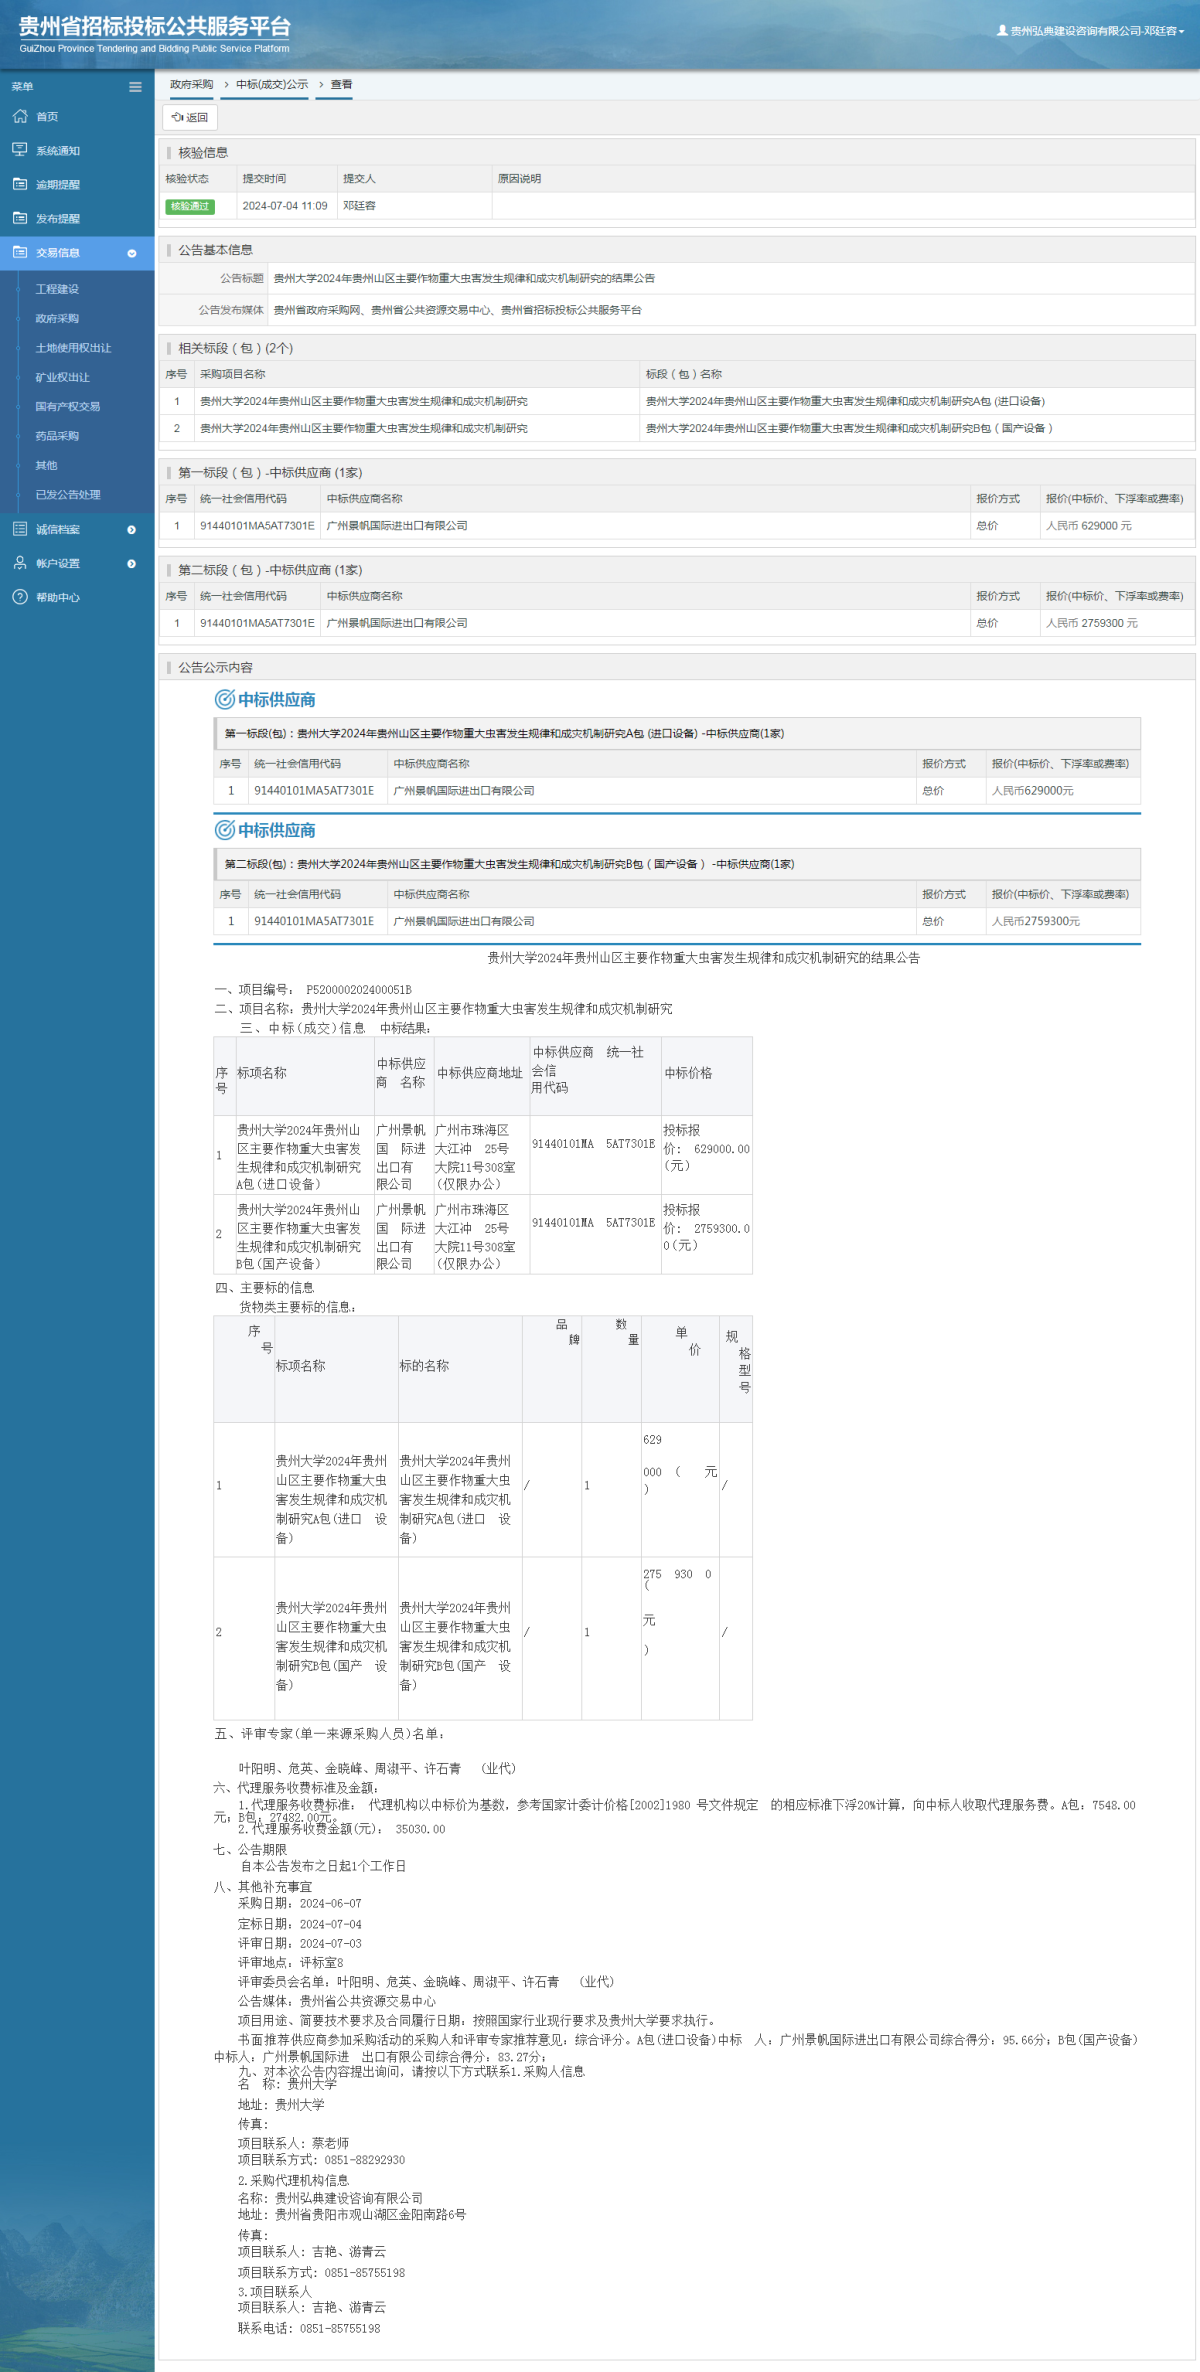Image resolution: width=1200 pixels, height=2372 pixels.
Task: Click the 采购日期：2024-06-07 line
Action: (300, 1904)
